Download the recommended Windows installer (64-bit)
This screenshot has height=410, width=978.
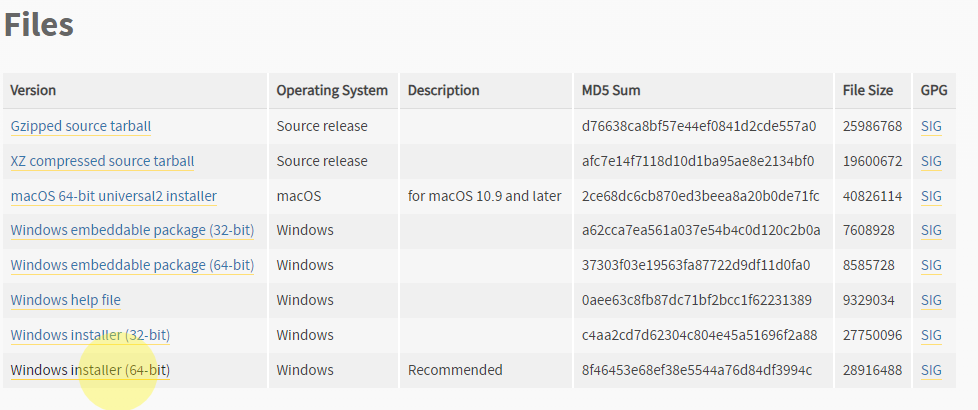coord(90,370)
